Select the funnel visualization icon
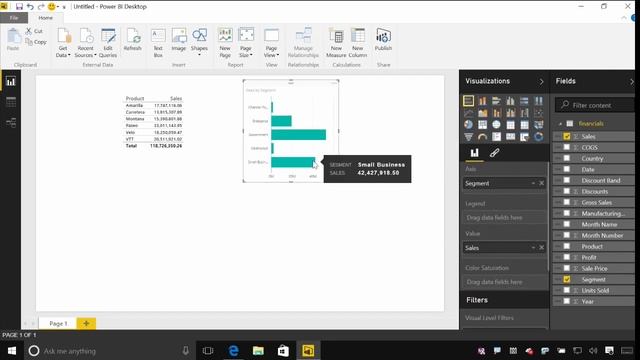Viewport: 640px width, 360px height. [x=469, y=137]
